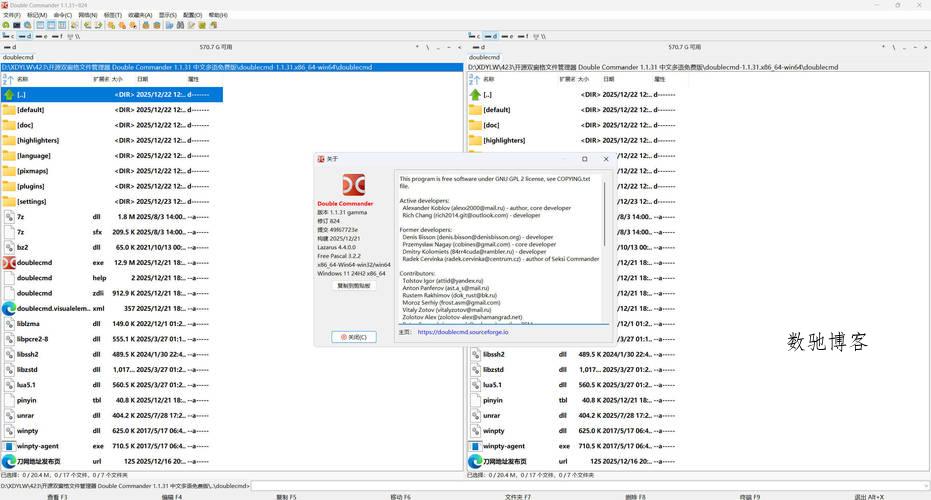Open the 配置(O) menu

pos(192,15)
